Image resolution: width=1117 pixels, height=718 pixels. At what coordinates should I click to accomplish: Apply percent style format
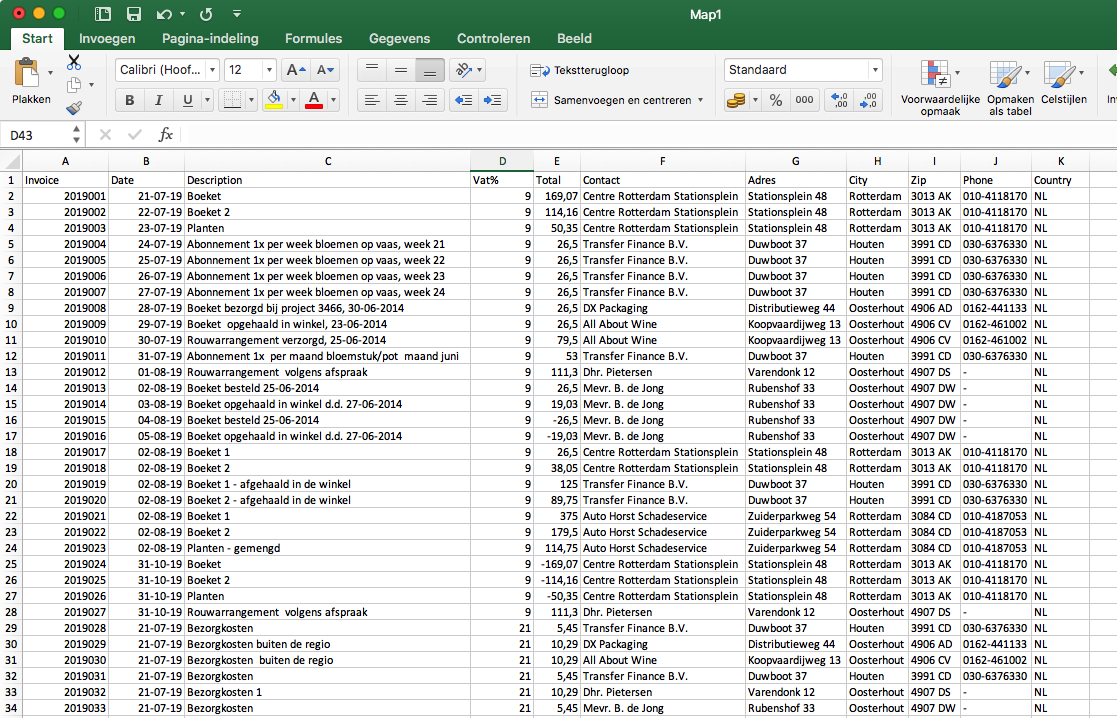[776, 100]
